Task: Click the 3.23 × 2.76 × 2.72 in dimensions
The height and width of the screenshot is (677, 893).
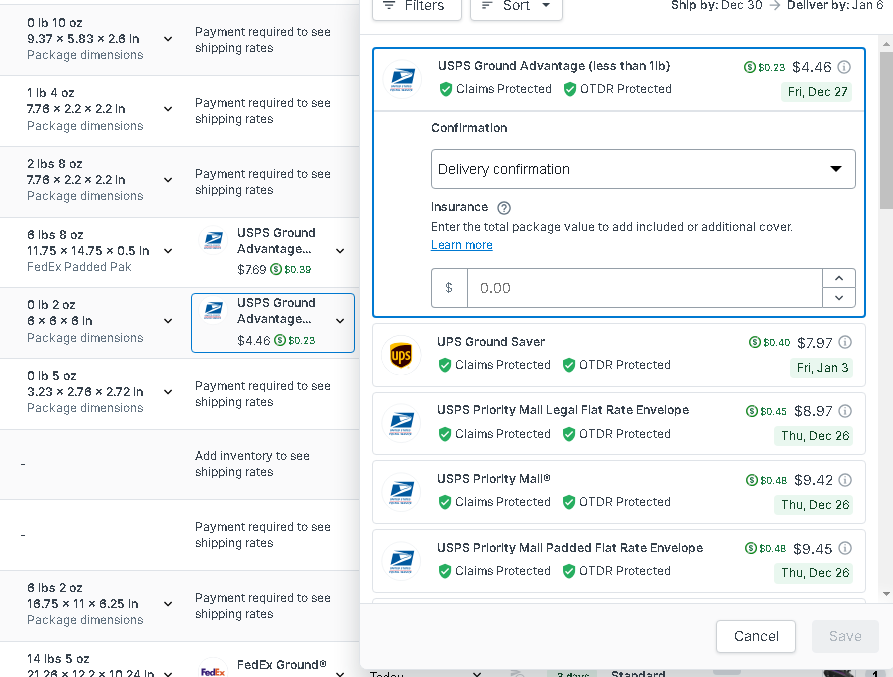Action: [x=85, y=392]
